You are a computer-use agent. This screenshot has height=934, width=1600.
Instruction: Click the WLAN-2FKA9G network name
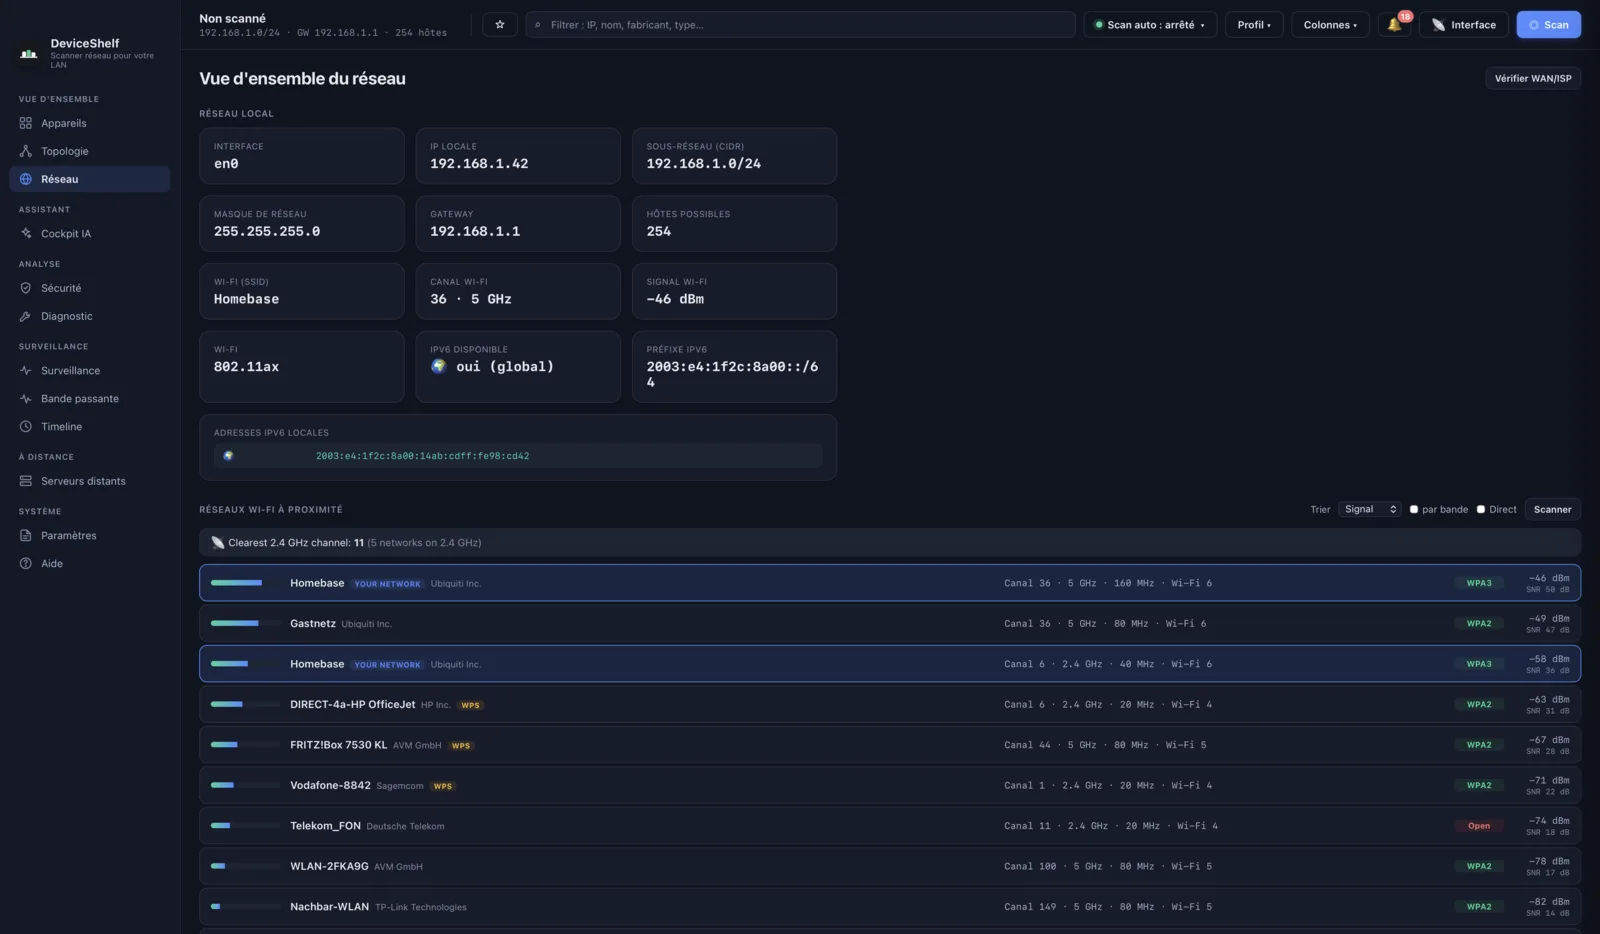pos(329,866)
